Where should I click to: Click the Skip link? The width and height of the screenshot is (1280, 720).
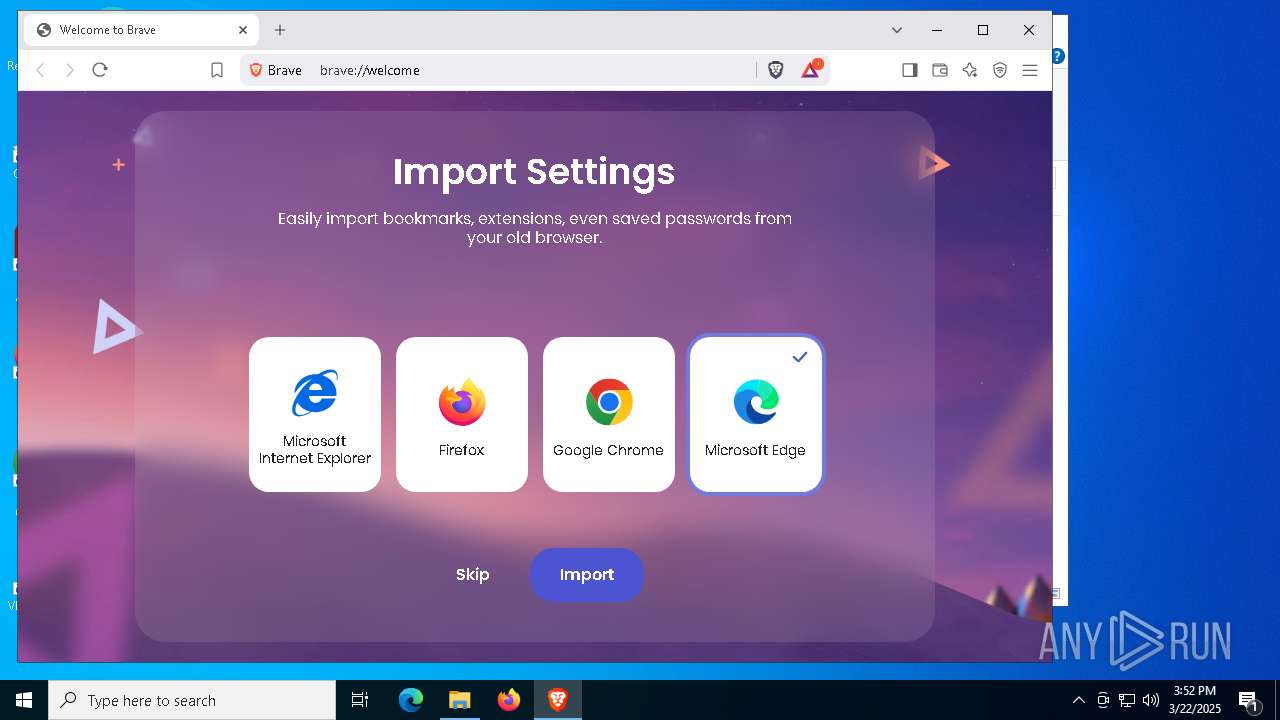[x=473, y=575]
